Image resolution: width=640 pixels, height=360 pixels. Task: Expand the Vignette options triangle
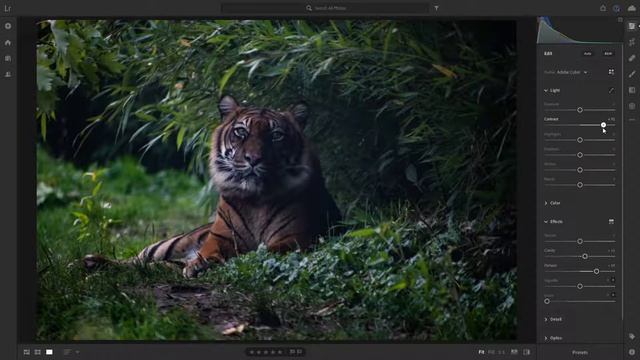pyautogui.click(x=613, y=280)
